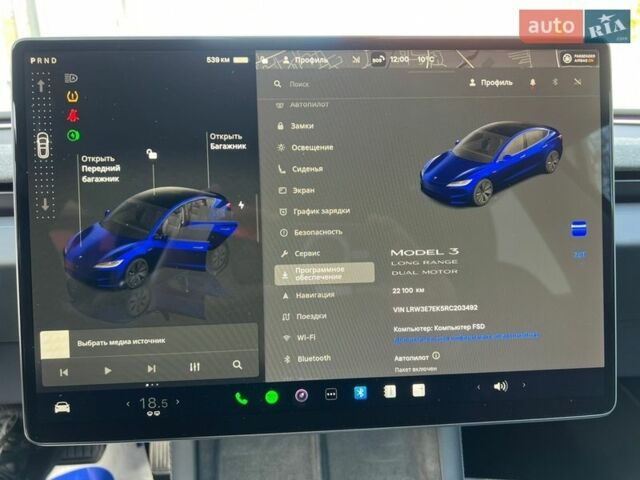640x480 pixels.
Task: Select the blue paint color swatch
Action: point(578,229)
